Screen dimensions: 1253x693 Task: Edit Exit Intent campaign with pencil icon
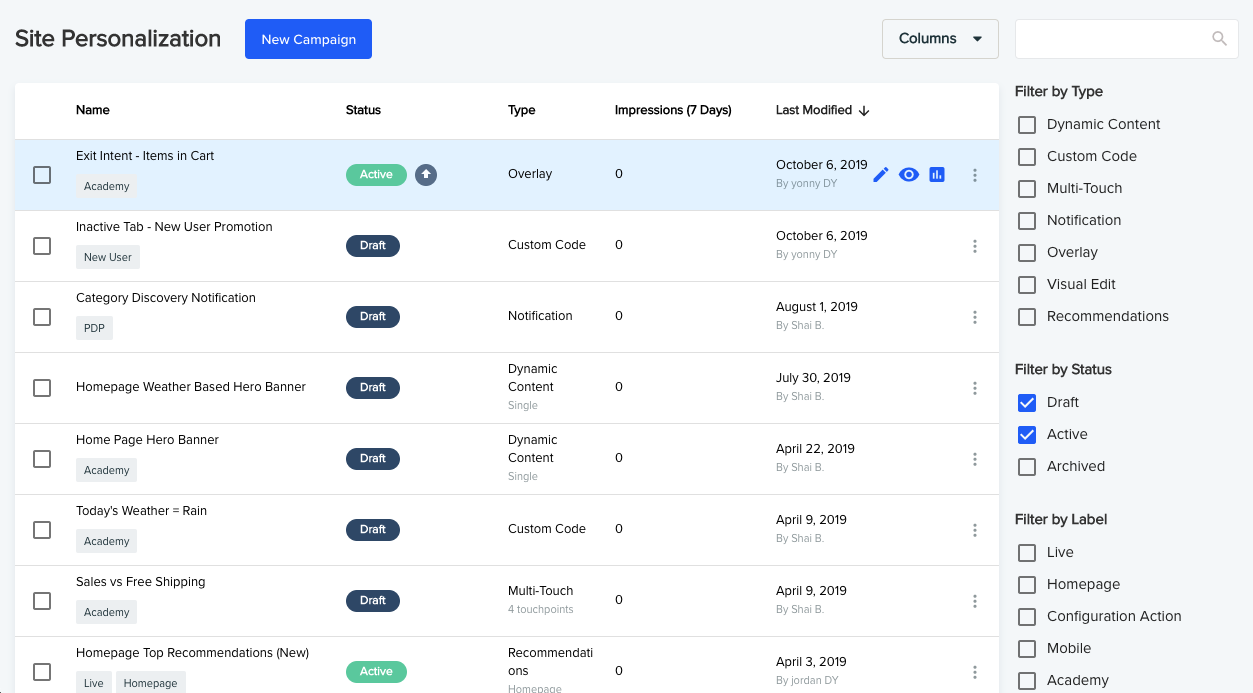(881, 175)
